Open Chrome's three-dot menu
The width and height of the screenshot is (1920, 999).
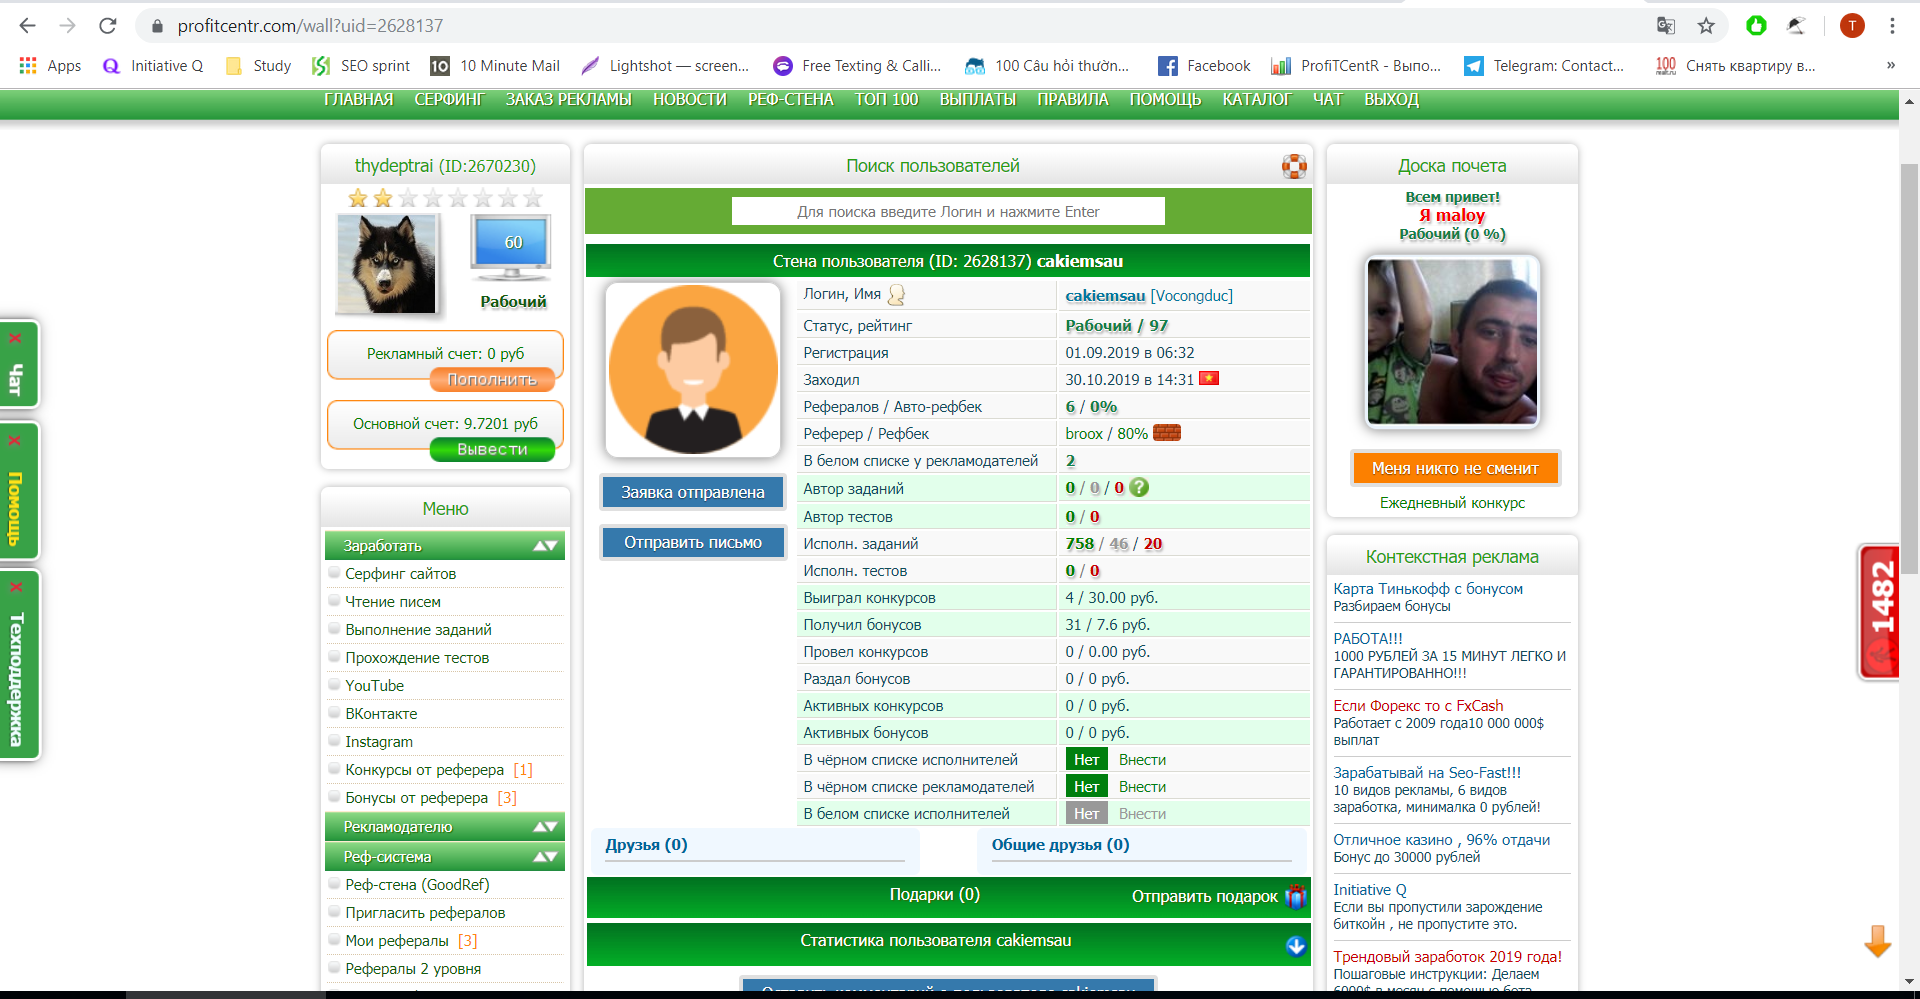point(1892,26)
